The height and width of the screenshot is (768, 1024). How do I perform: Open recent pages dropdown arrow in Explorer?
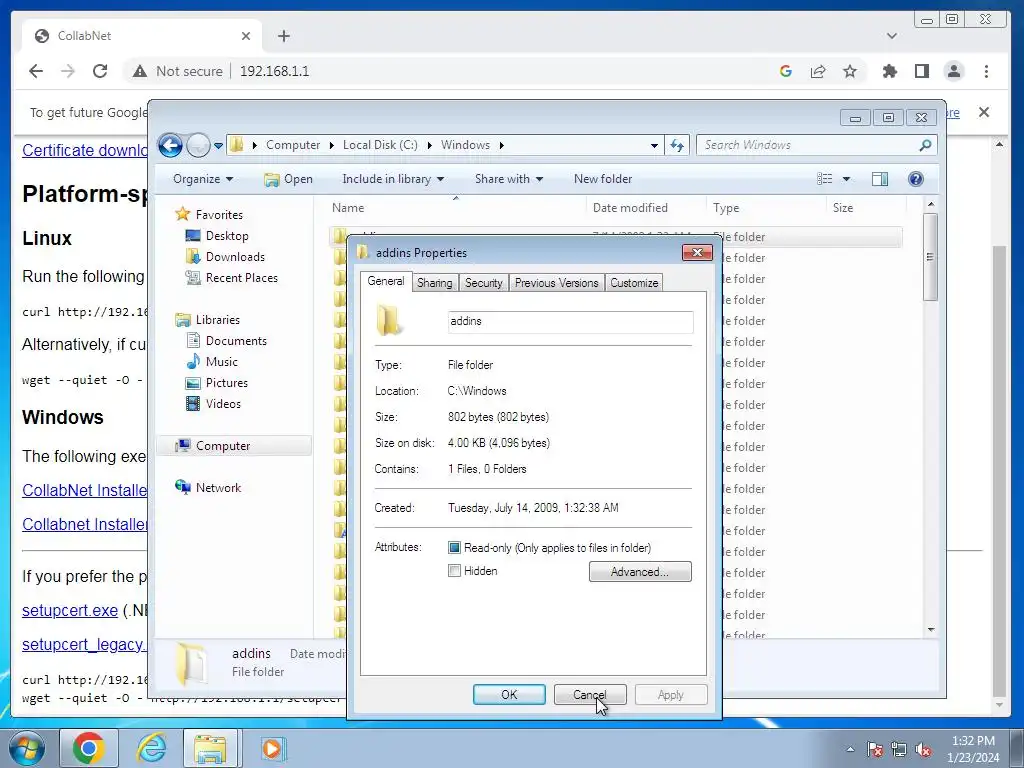[x=218, y=146]
